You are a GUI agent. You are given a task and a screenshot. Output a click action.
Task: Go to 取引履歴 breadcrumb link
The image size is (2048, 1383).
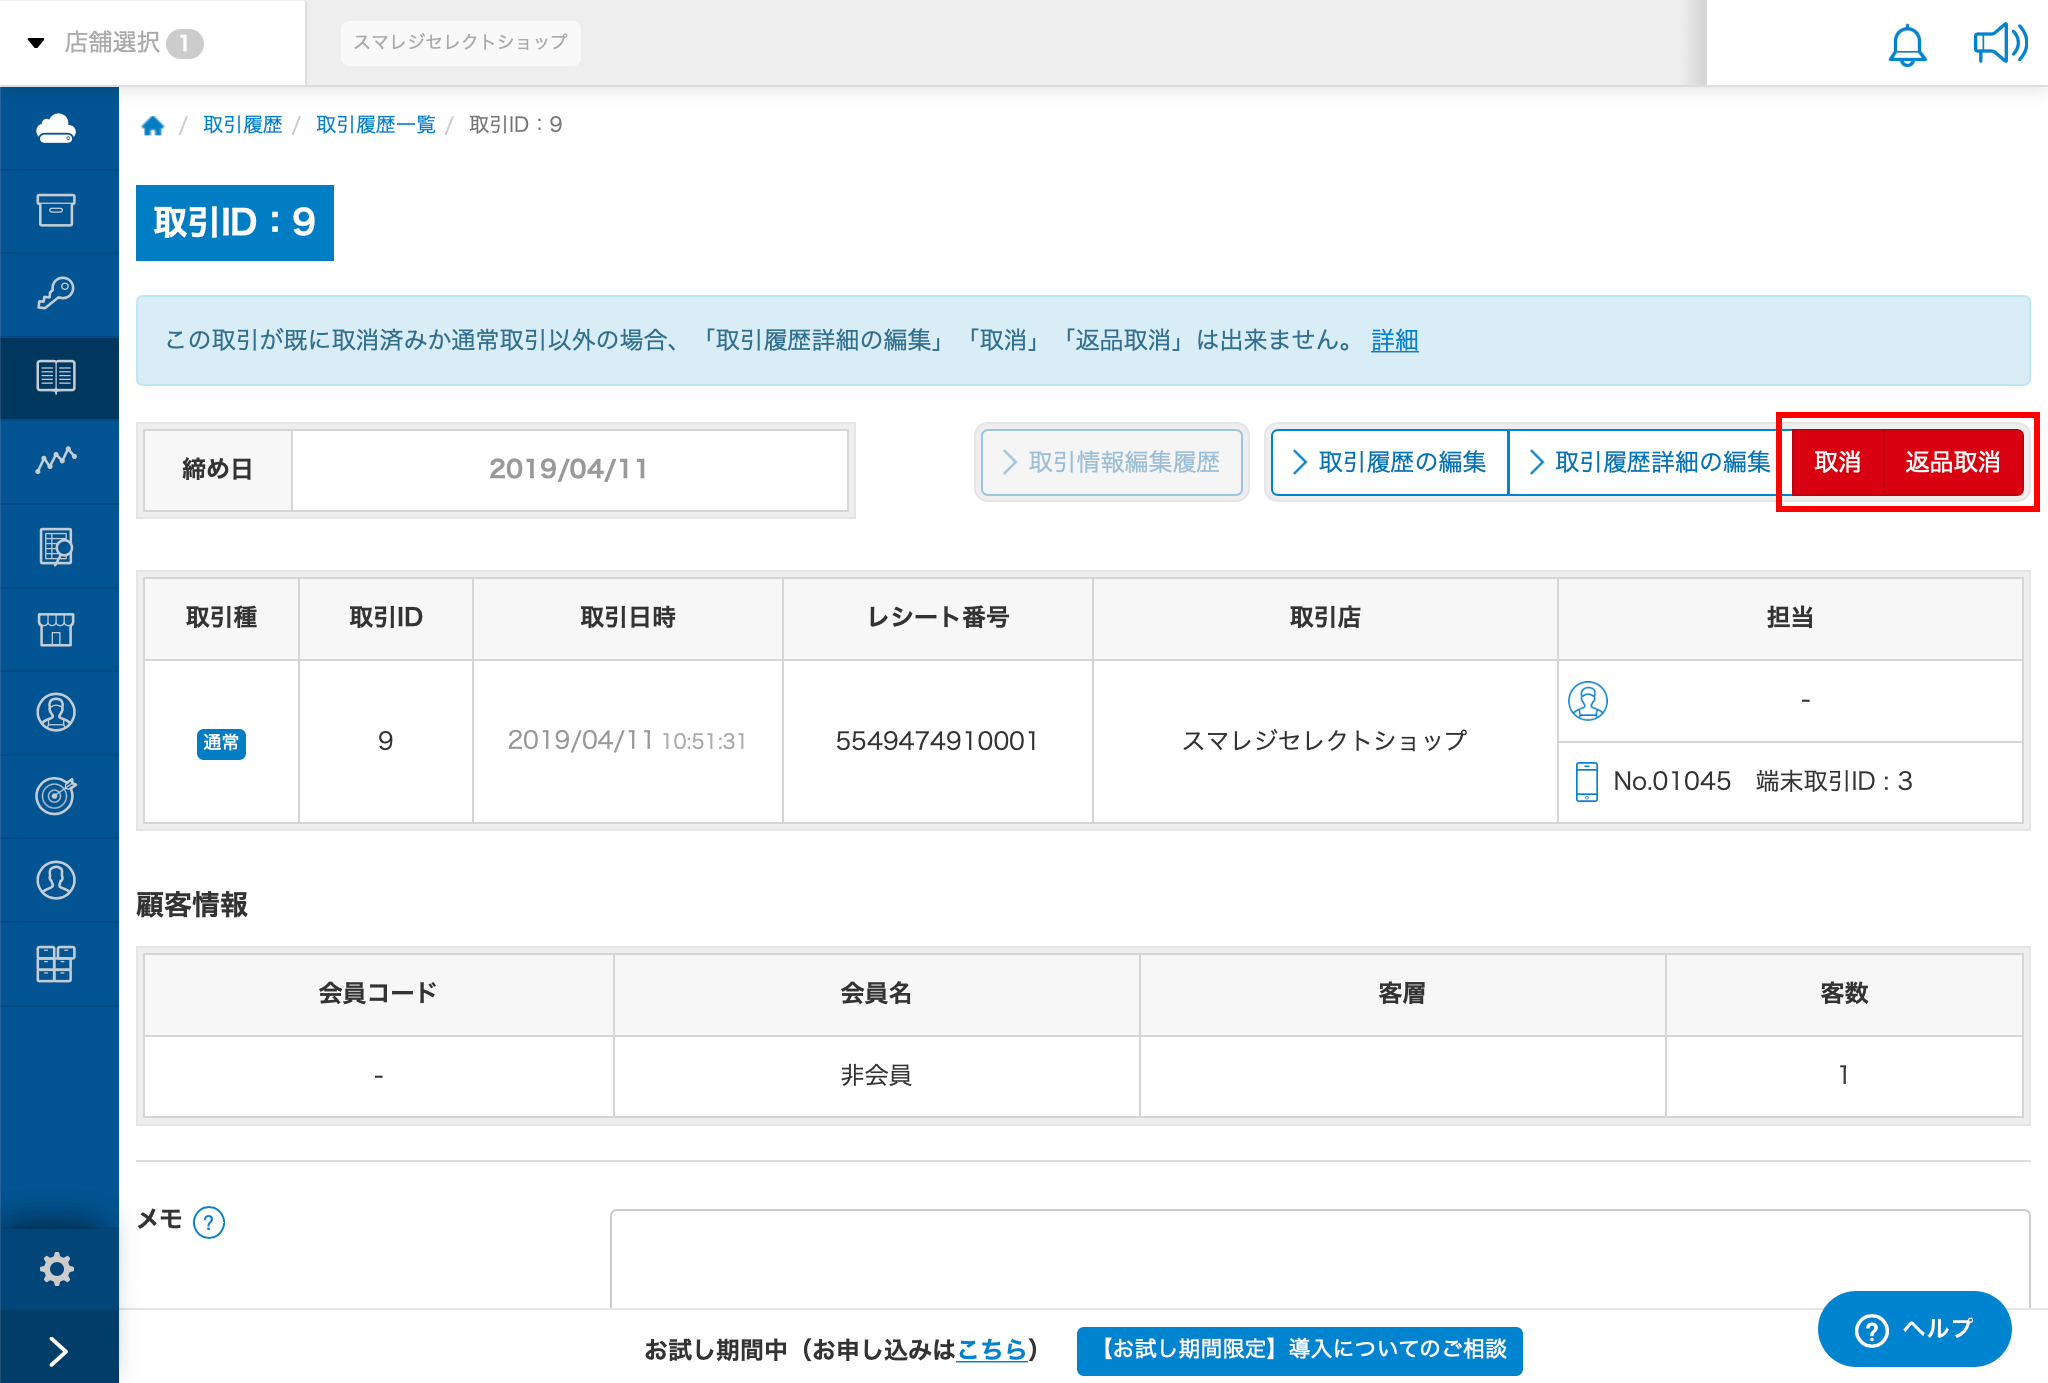pos(243,125)
